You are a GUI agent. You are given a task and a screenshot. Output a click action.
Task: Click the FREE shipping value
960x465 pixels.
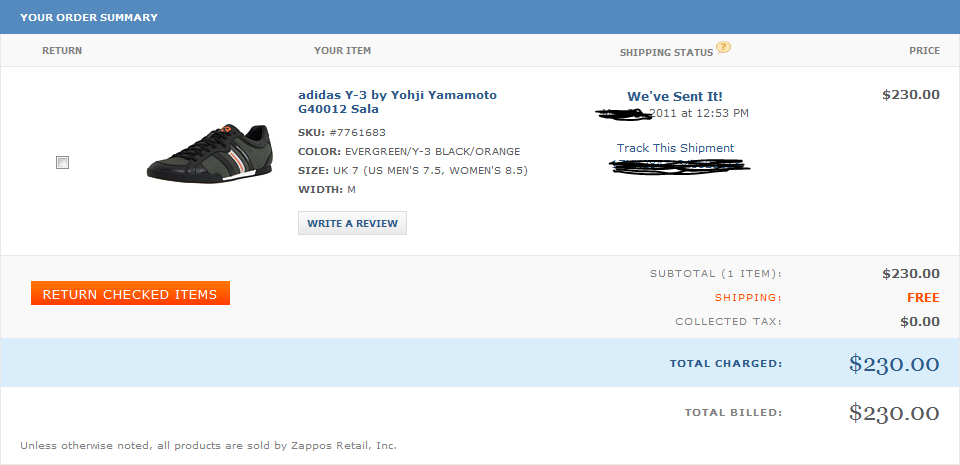[x=923, y=297]
